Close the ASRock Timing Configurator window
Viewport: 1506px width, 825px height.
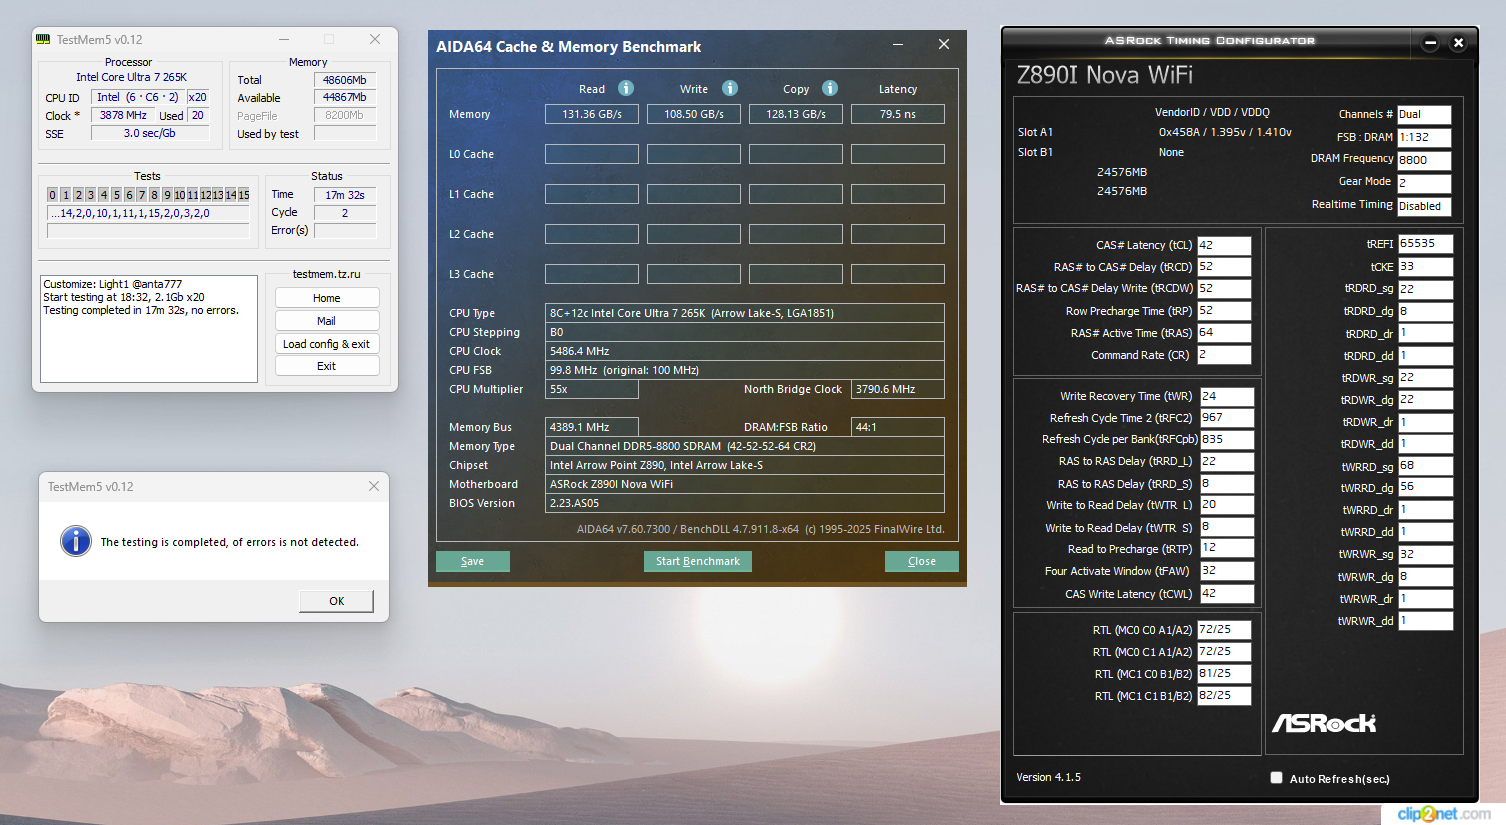tap(1458, 42)
